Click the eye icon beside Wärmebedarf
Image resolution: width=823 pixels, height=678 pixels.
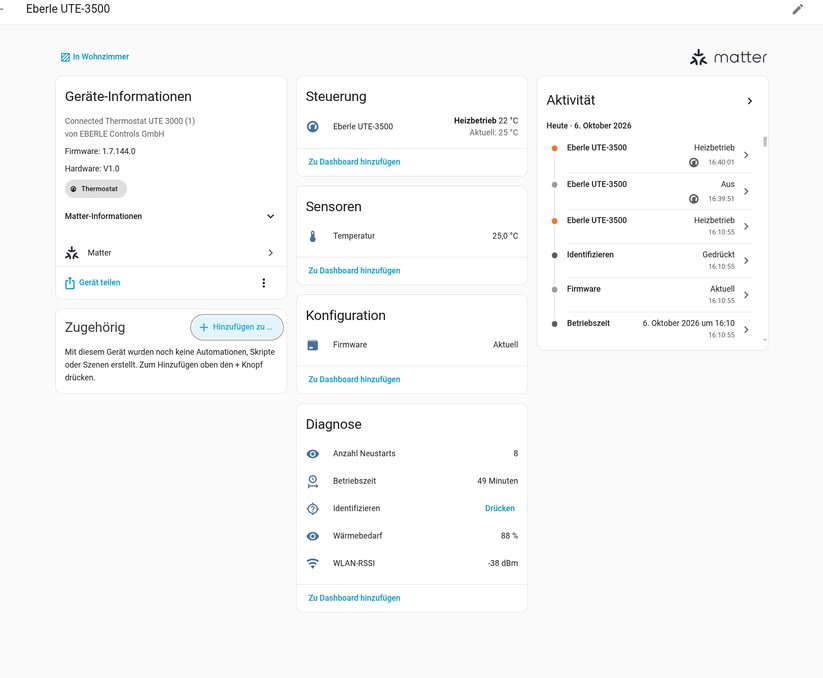(313, 536)
